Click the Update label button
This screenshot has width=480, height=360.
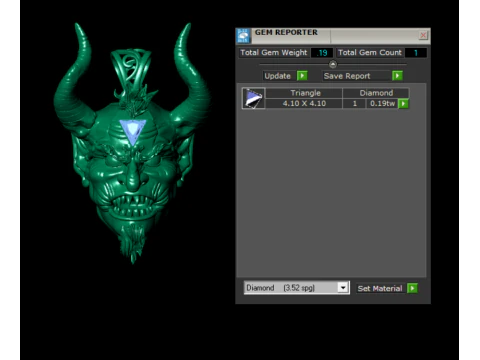tap(279, 76)
